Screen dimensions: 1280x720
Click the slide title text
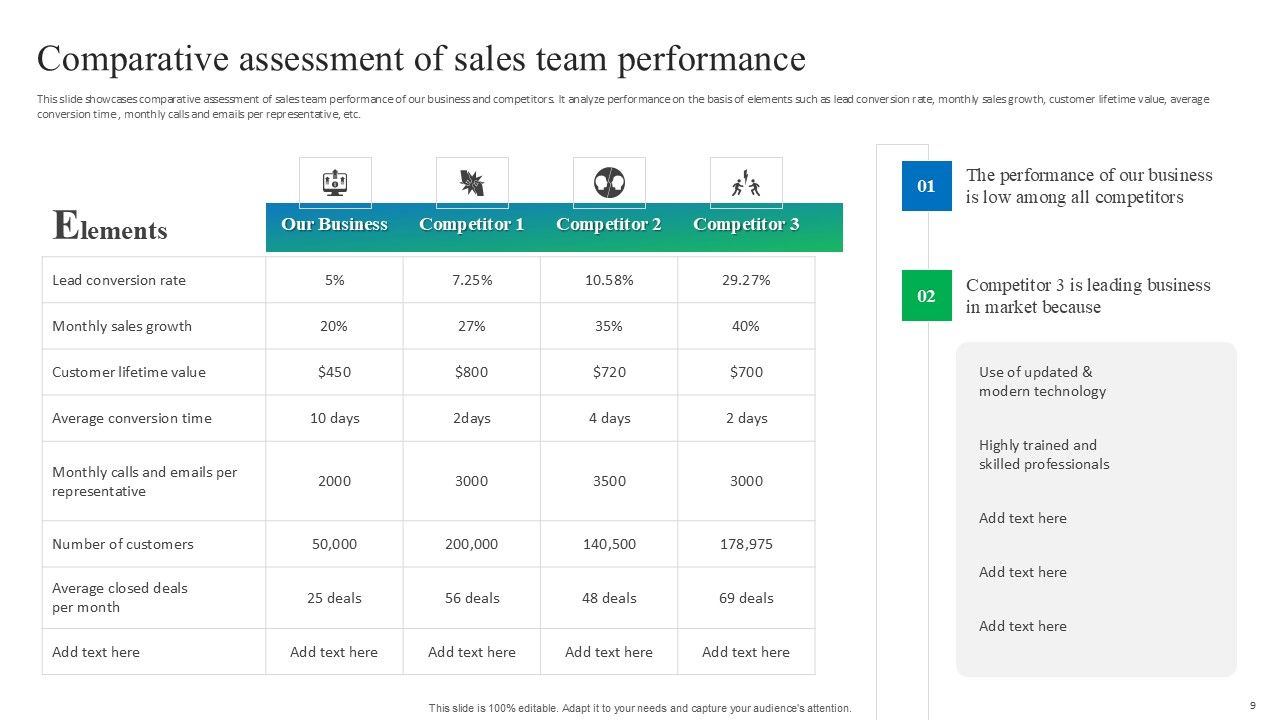pyautogui.click(x=421, y=60)
